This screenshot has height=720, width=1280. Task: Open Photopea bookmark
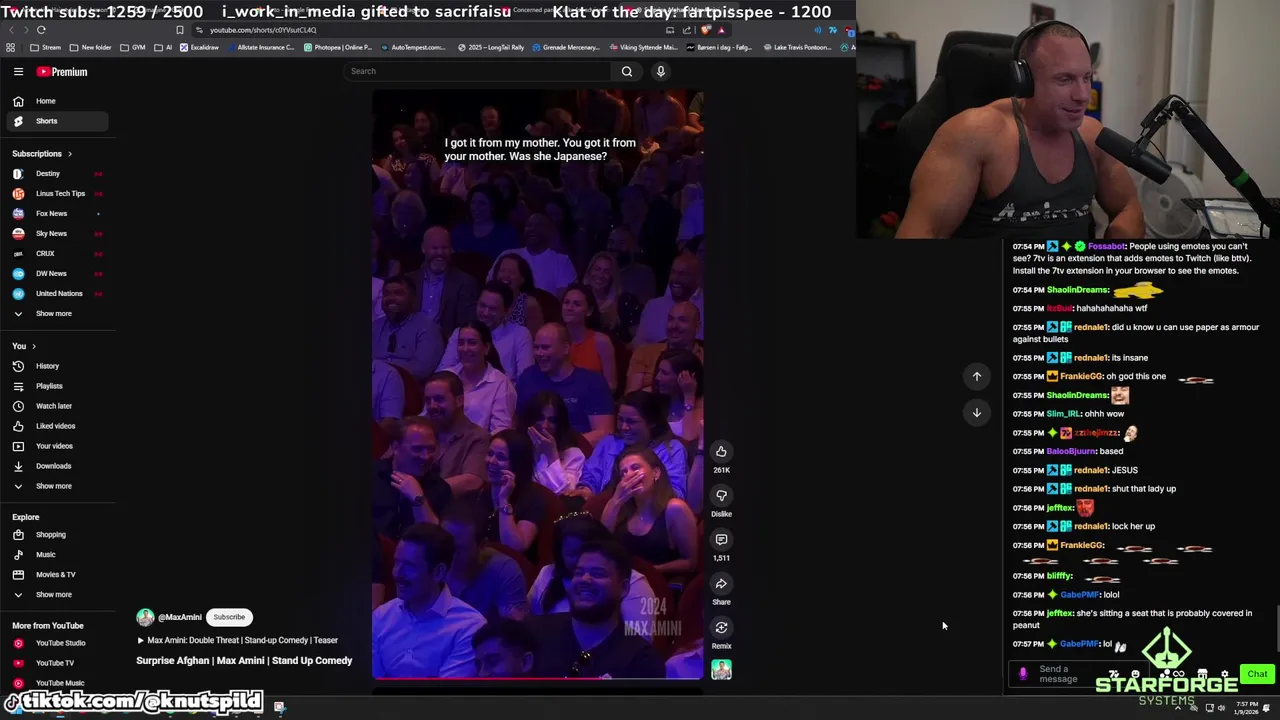(338, 47)
